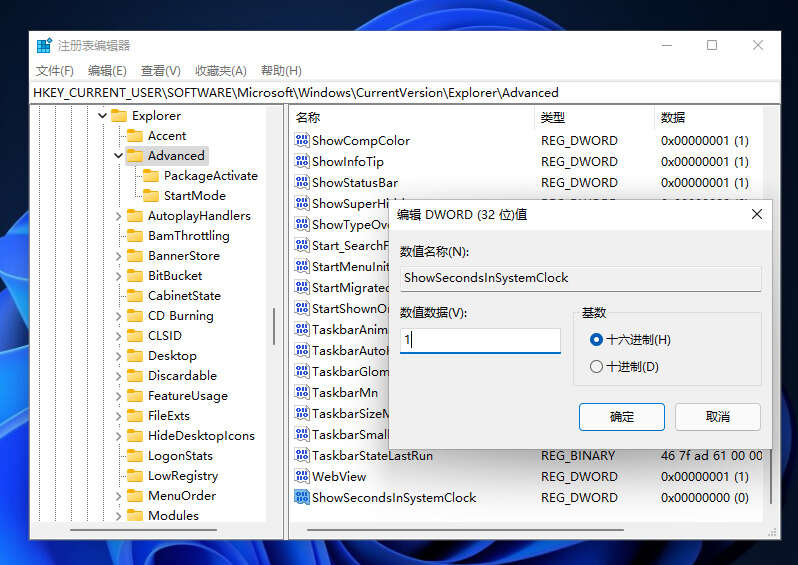
Task: Expand the AutoplayHandlers tree node
Action: [x=118, y=216]
